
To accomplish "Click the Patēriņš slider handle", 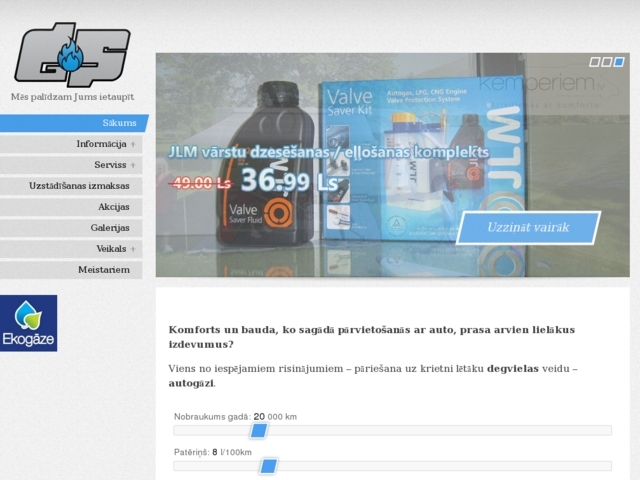I will click(269, 466).
